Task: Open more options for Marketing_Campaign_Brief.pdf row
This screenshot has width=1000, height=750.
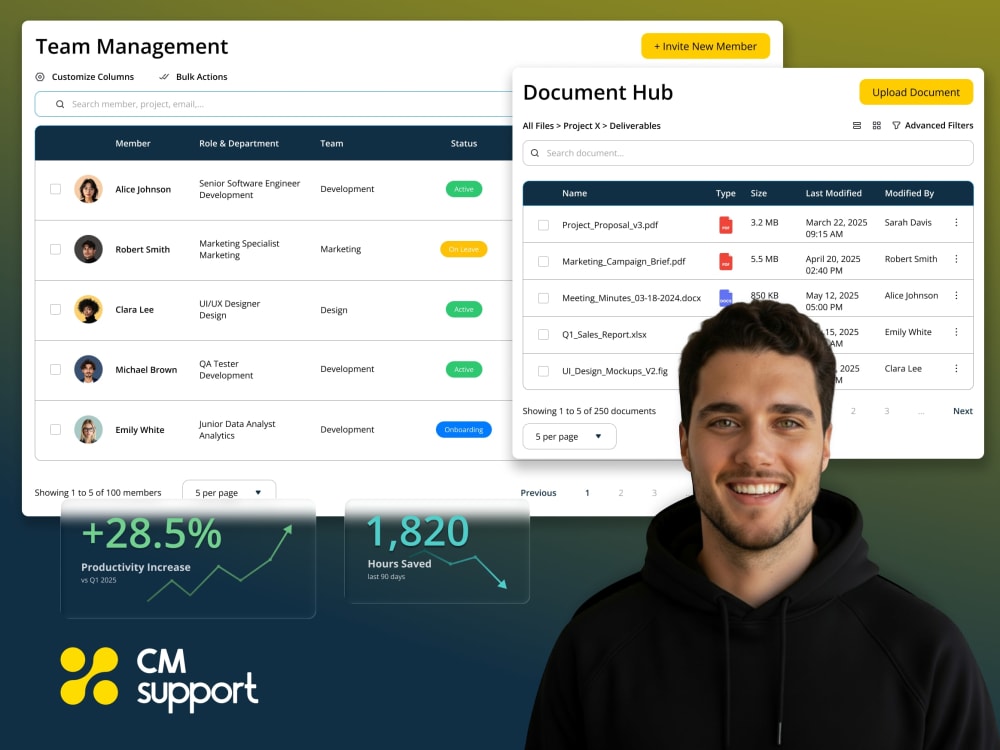Action: pyautogui.click(x=956, y=259)
